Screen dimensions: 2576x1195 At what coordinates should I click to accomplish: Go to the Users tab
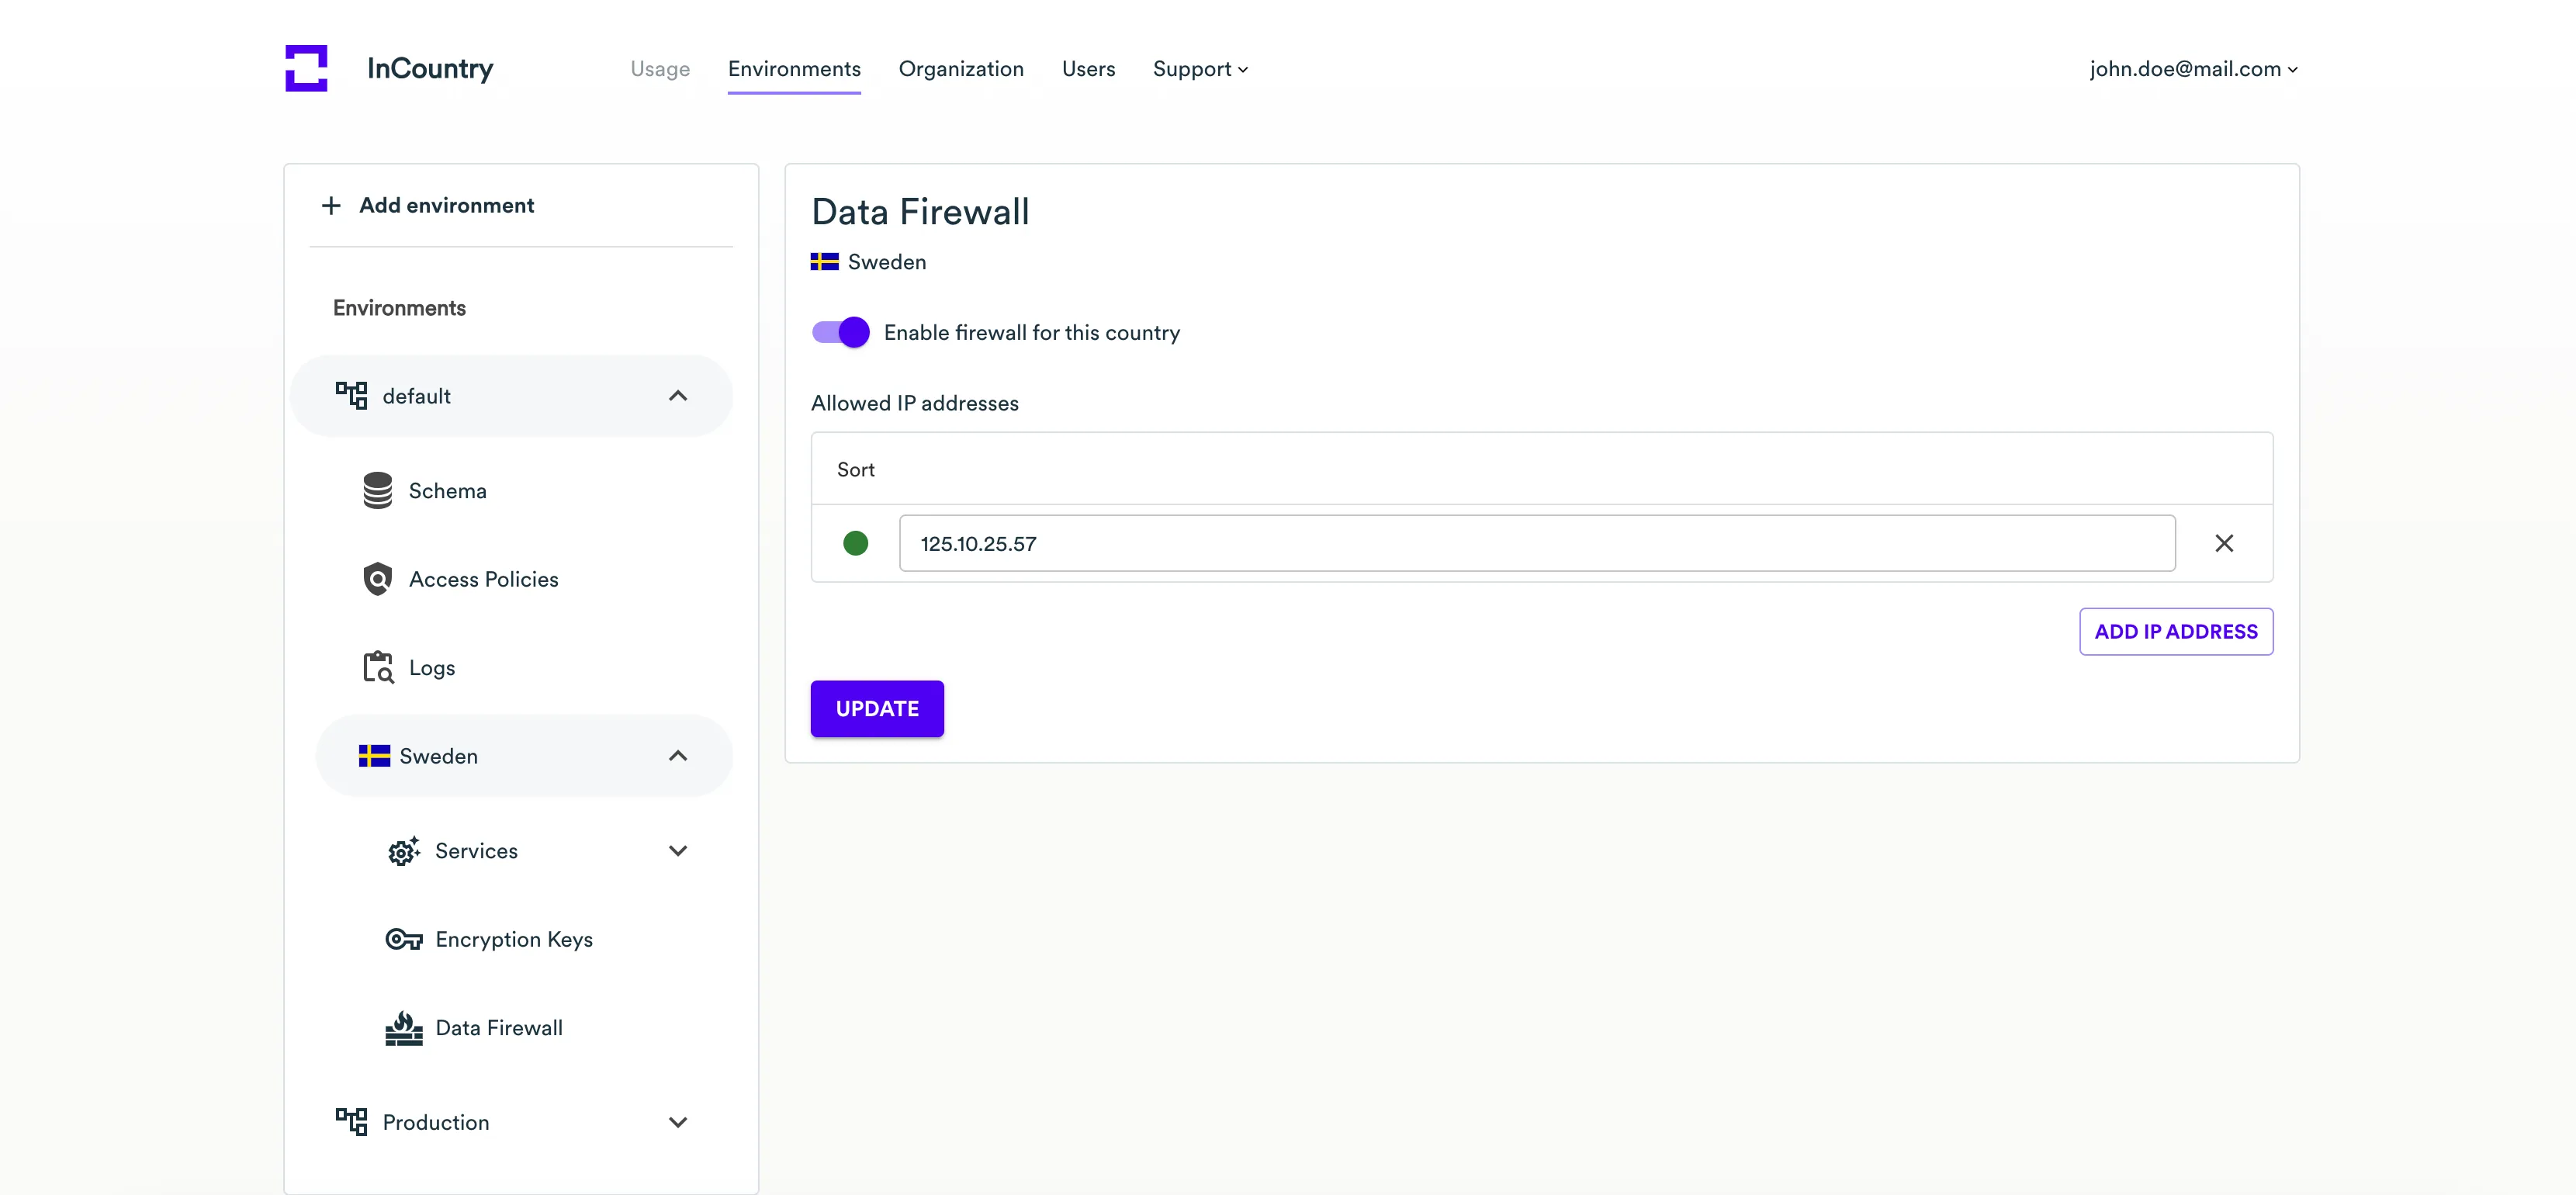(x=1087, y=69)
